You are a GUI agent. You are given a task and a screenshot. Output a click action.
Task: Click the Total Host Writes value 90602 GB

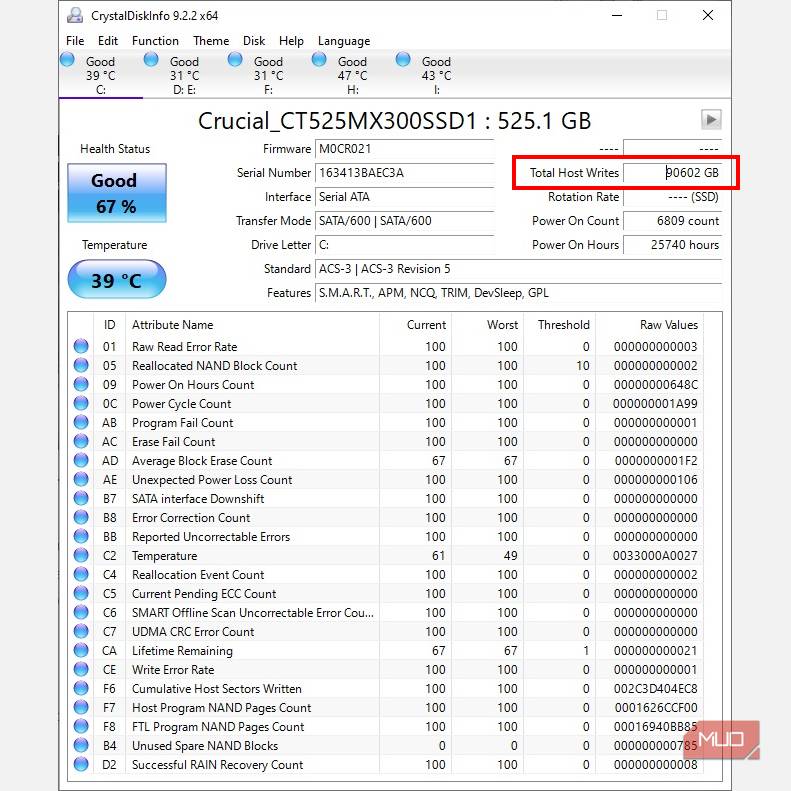coord(672,173)
